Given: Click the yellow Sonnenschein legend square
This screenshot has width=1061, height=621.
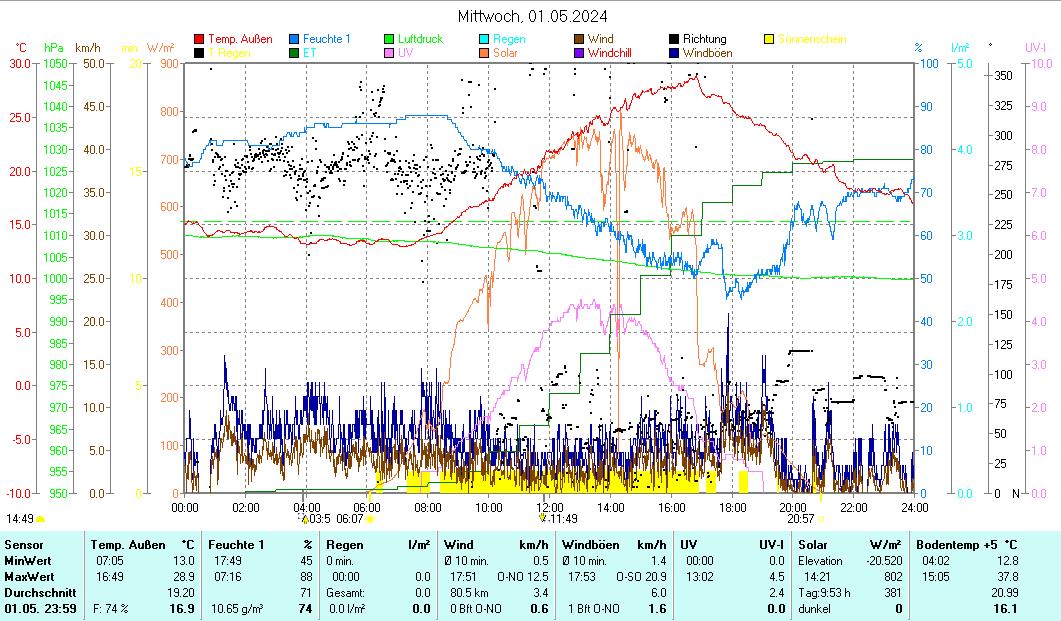Looking at the screenshot, I should 769,39.
